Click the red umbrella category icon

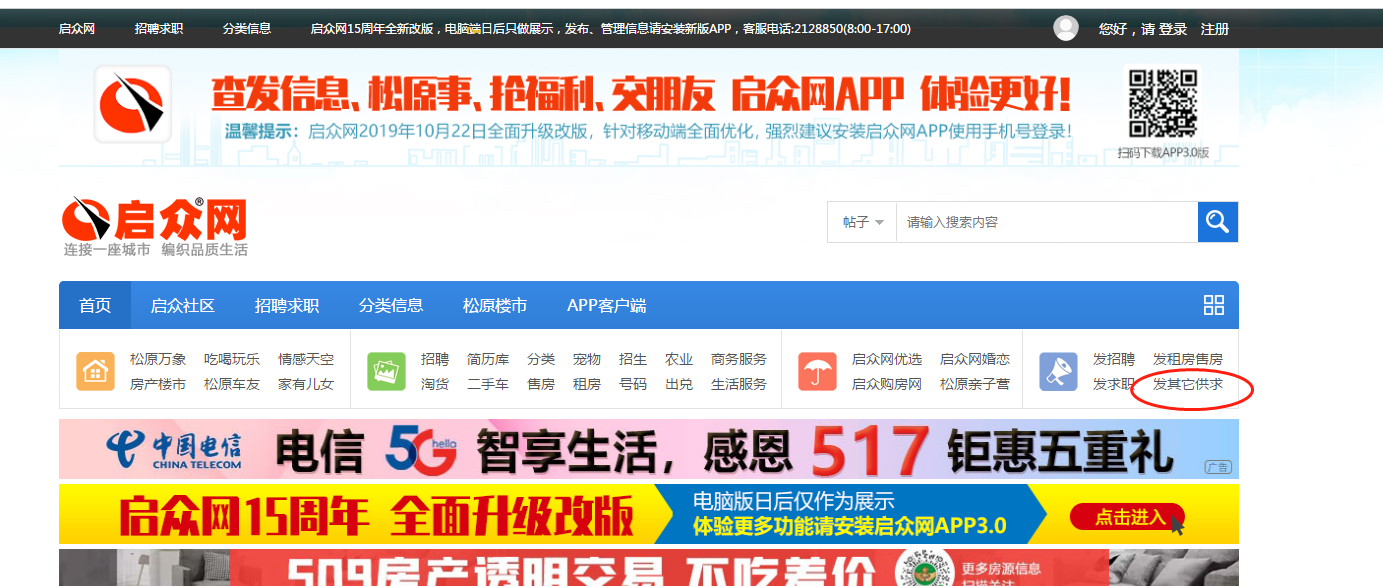click(817, 372)
